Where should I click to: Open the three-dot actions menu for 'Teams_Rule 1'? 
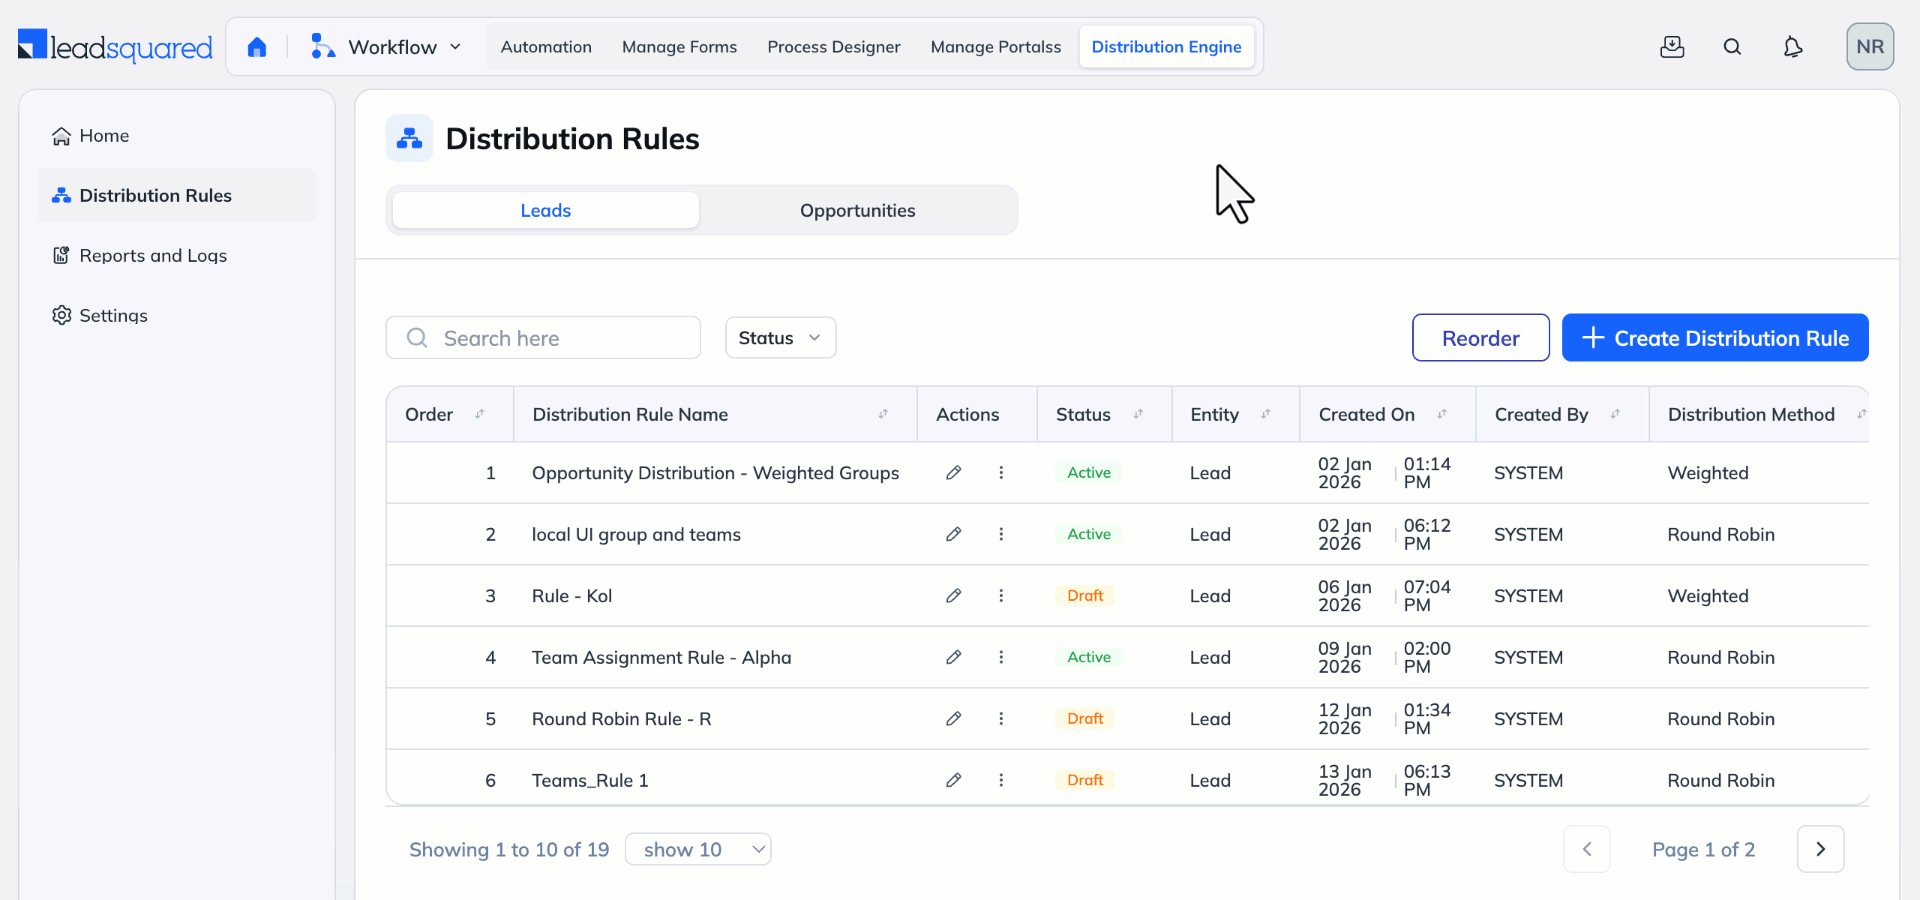click(1001, 780)
